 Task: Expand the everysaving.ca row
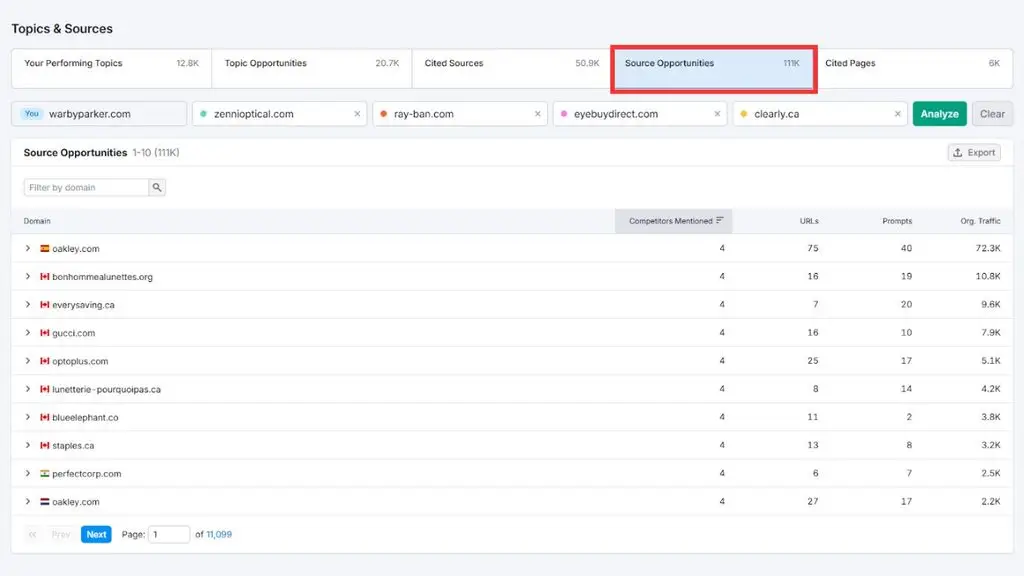coord(27,304)
